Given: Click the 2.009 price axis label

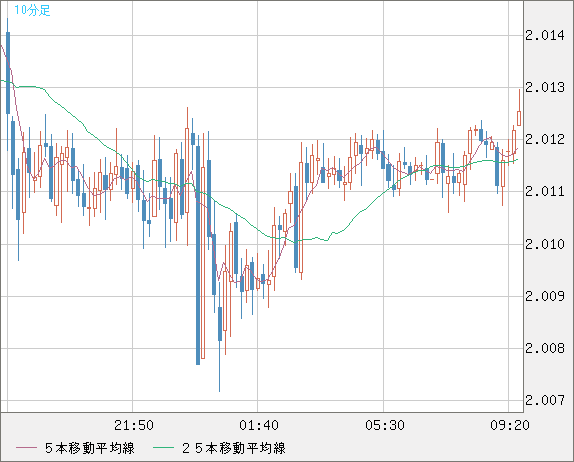Looking at the screenshot, I should pos(545,296).
